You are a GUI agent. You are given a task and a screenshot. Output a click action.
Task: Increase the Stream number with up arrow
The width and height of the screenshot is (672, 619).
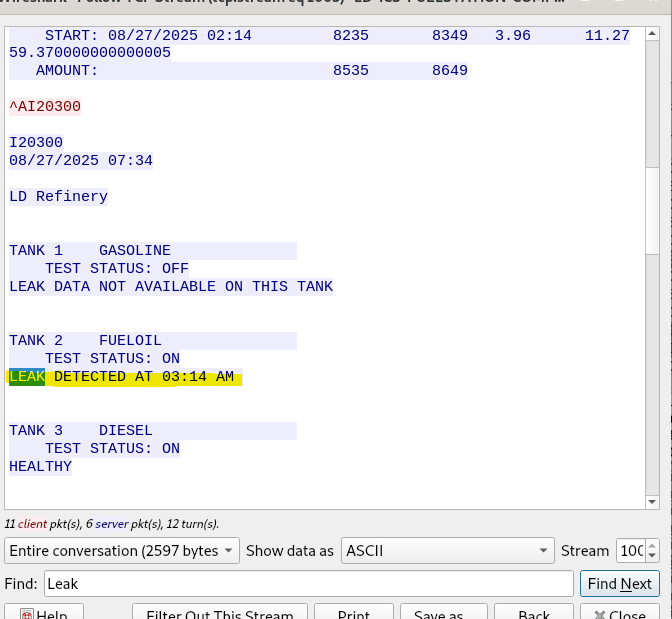[x=652, y=545]
